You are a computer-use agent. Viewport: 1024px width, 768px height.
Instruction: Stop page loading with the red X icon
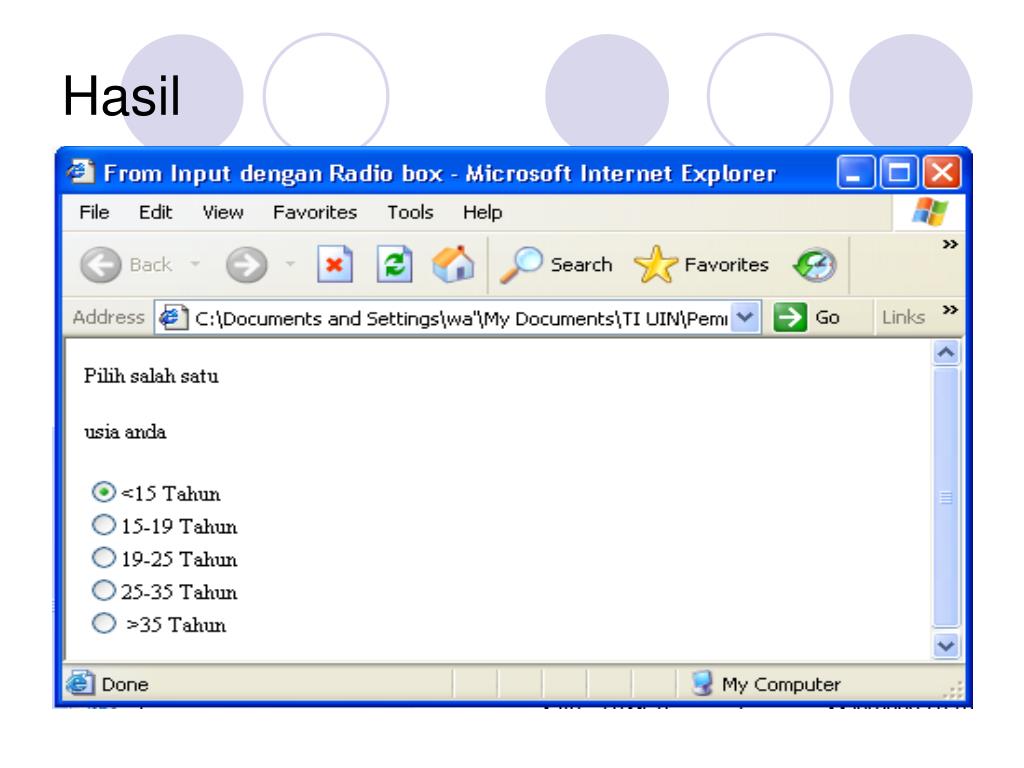point(334,264)
